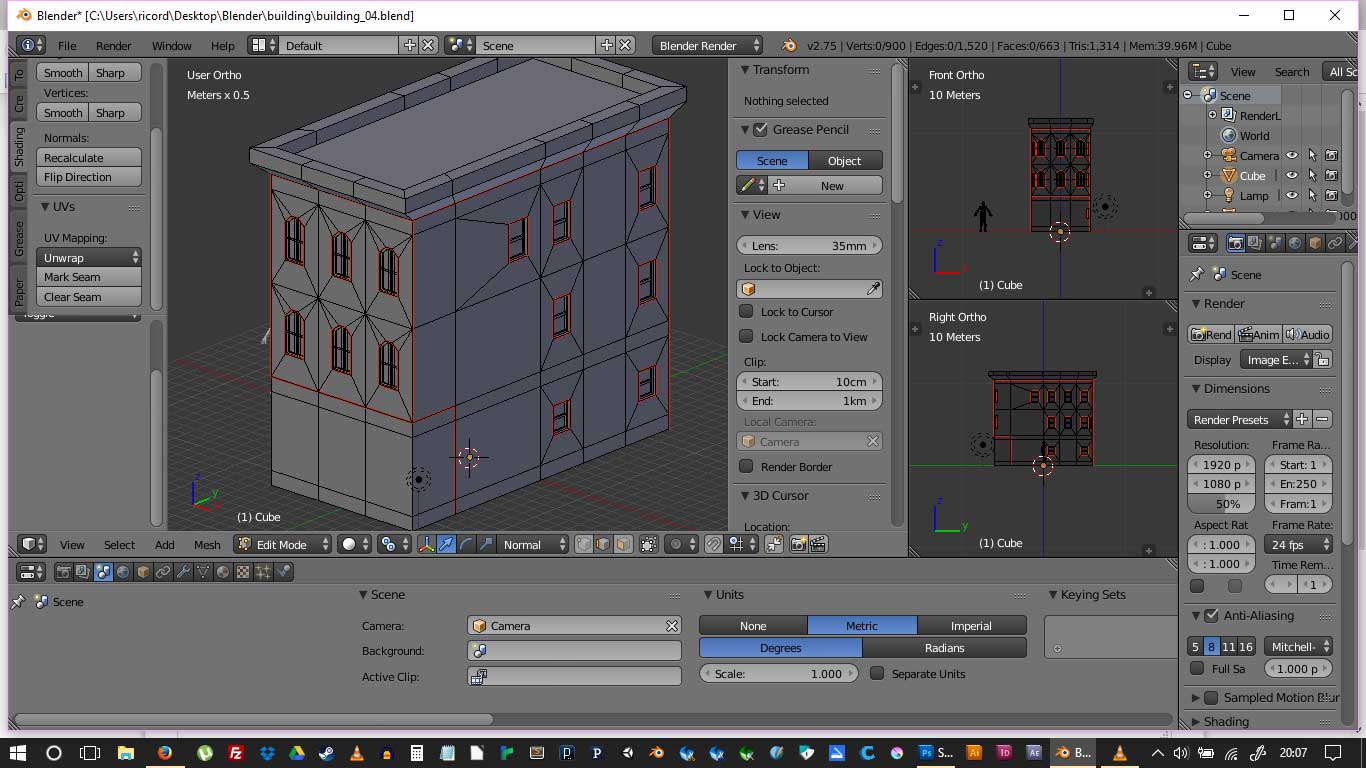Viewport: 1366px width, 768px height.
Task: Click the eyedropper in Lock to Object field
Action: click(x=873, y=289)
